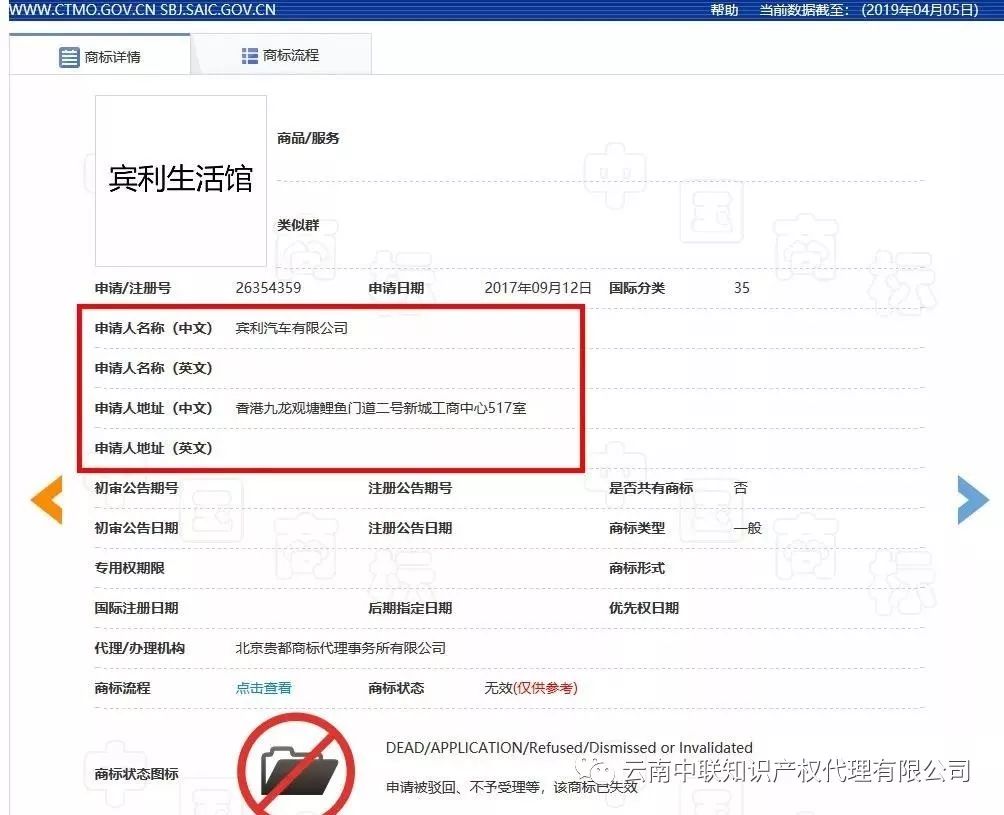
Task: Click the 商品/服务 label
Action: pos(308,138)
